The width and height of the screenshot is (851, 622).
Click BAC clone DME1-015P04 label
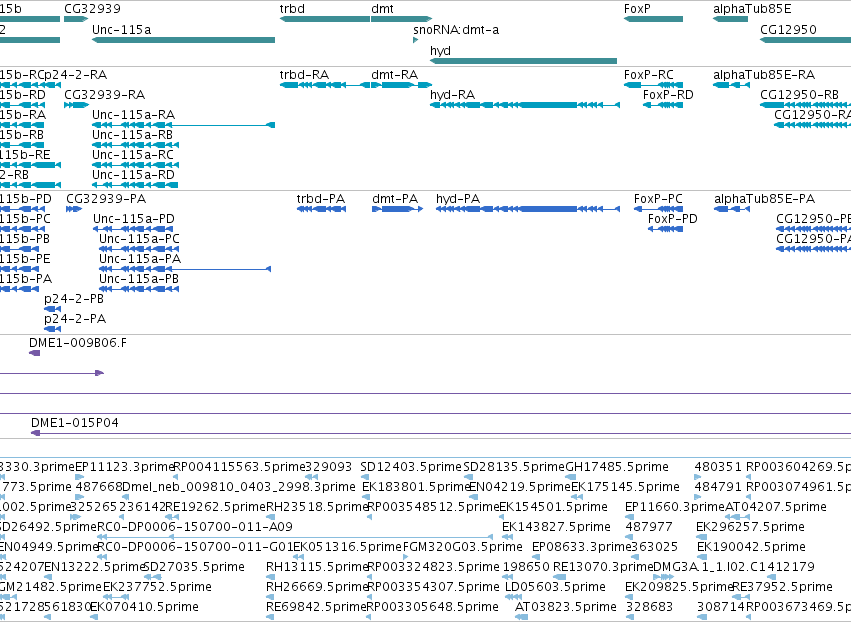pos(74,423)
